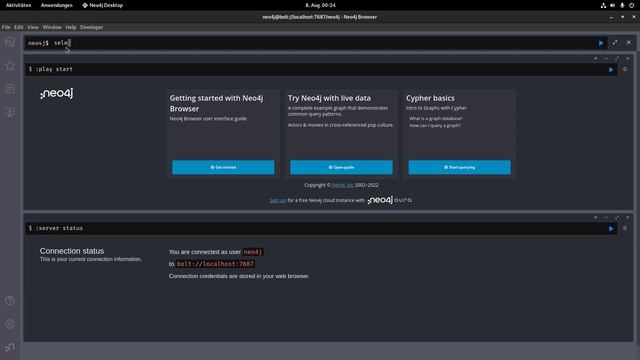Expand the query editor to fullscreen

(615, 42)
